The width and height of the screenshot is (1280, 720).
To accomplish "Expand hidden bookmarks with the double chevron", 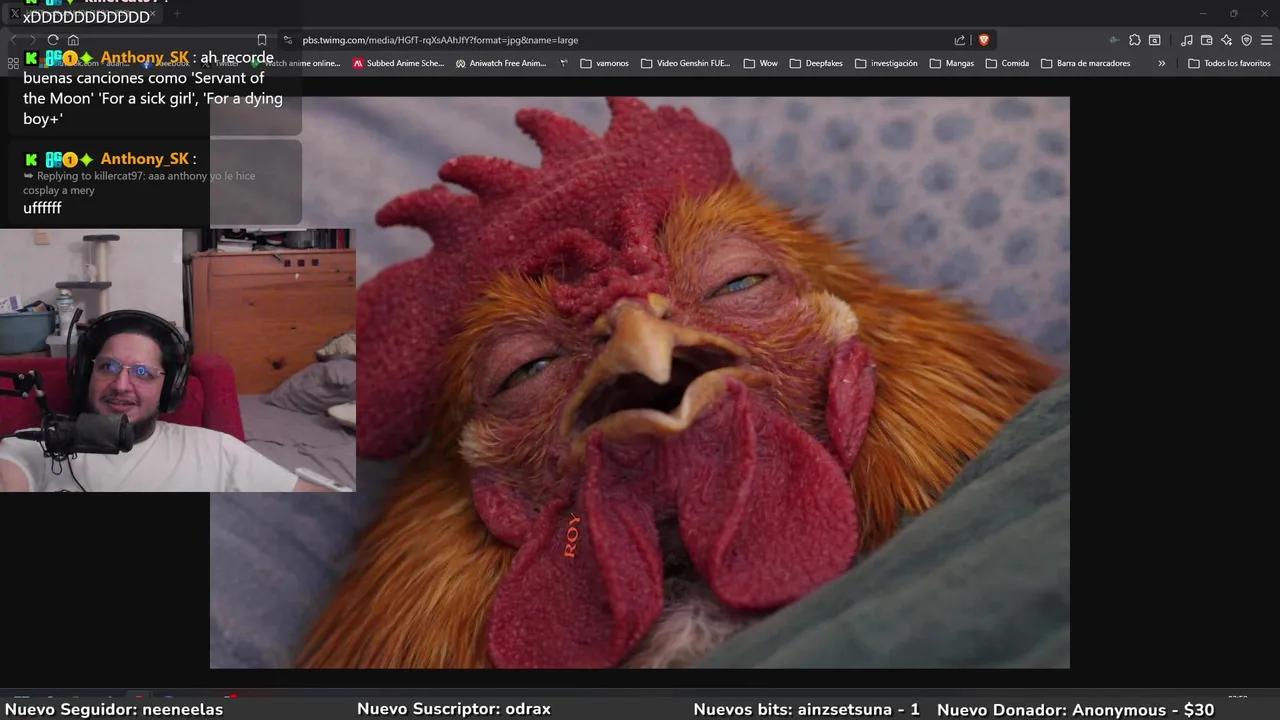I will coord(1162,63).
